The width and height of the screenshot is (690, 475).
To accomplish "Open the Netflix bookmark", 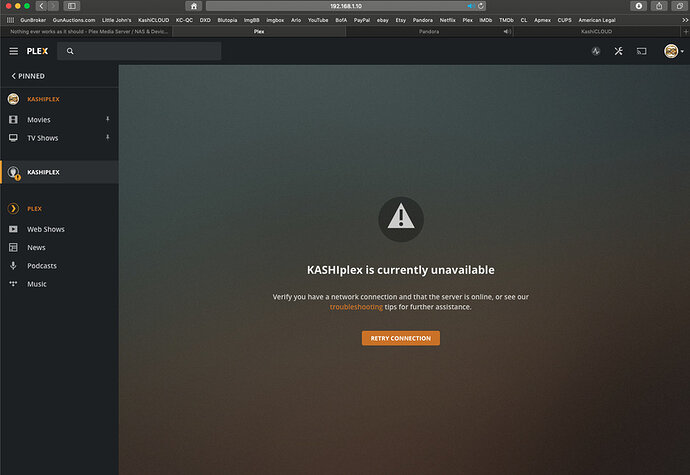I will 448,20.
